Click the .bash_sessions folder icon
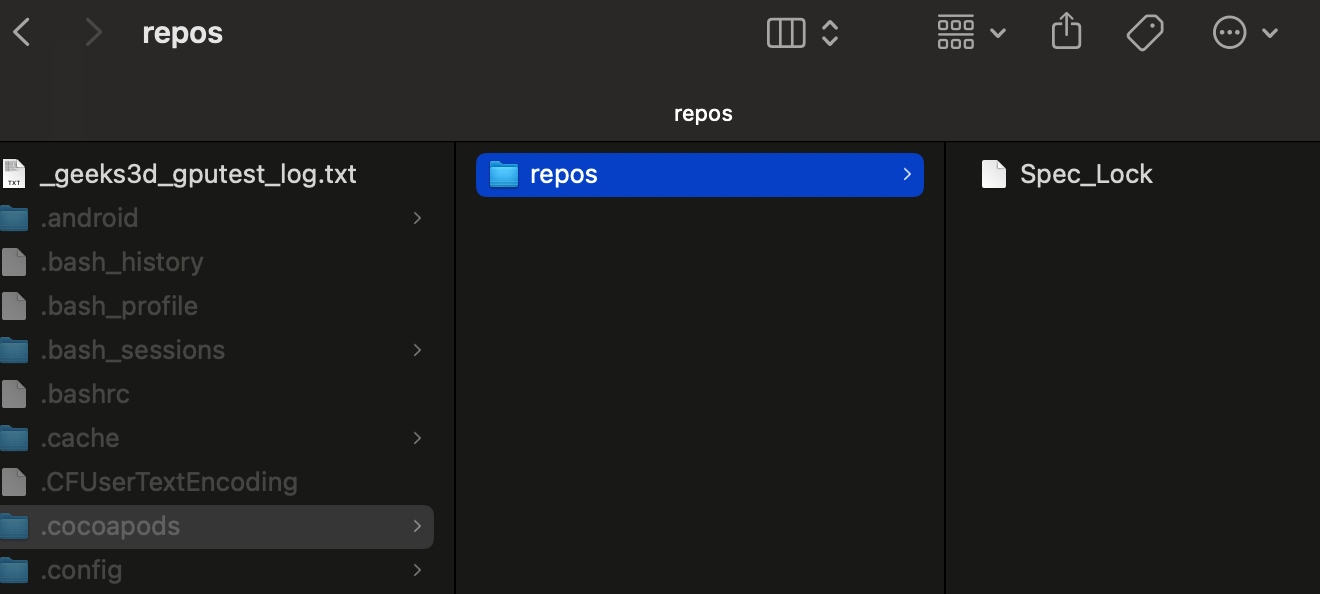The image size is (1320, 594). pos(14,350)
